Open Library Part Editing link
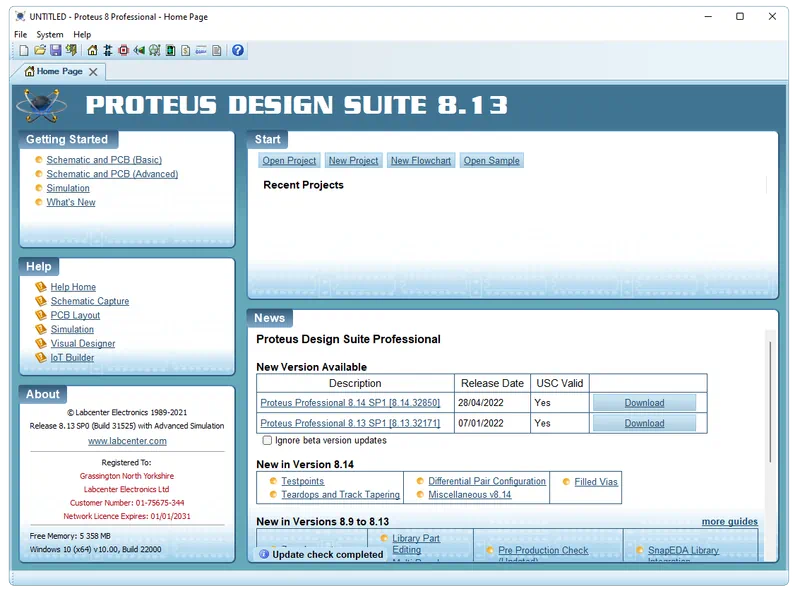Image resolution: width=800 pixels, height=591 pixels. (415, 544)
